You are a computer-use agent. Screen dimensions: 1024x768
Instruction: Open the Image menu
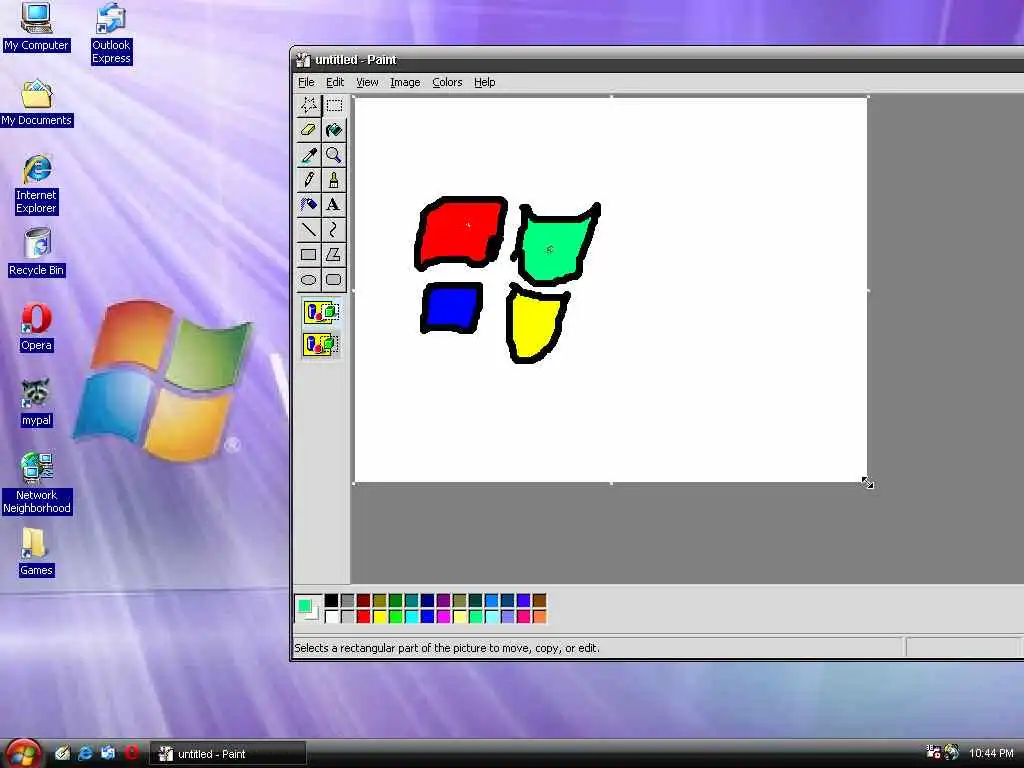coord(405,82)
